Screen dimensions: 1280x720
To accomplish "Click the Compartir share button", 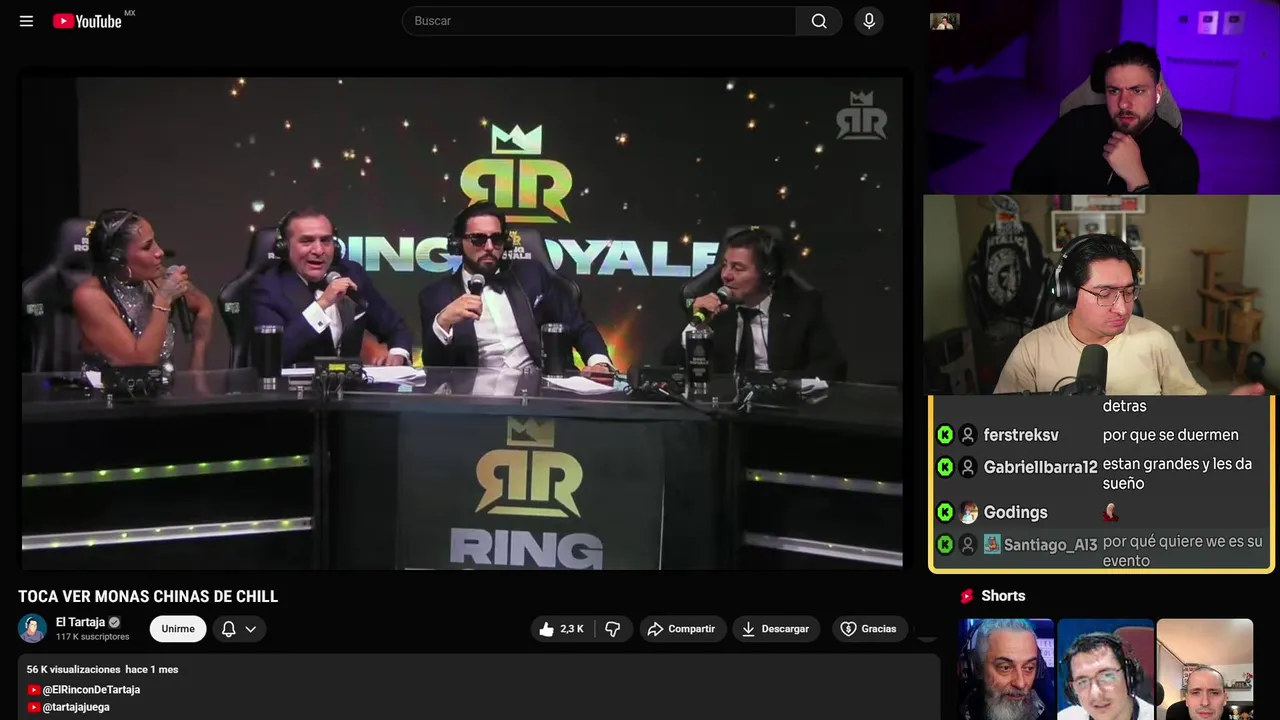I will pyautogui.click(x=682, y=629).
